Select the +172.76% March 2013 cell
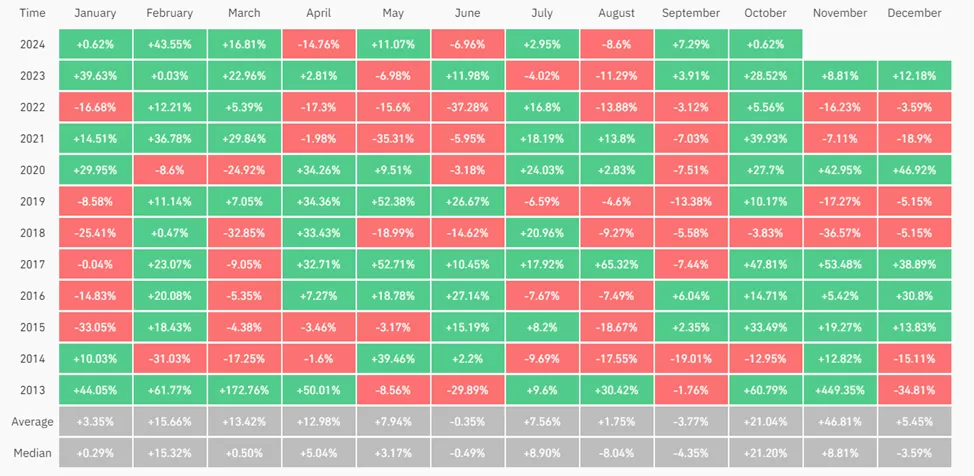 pyautogui.click(x=244, y=391)
